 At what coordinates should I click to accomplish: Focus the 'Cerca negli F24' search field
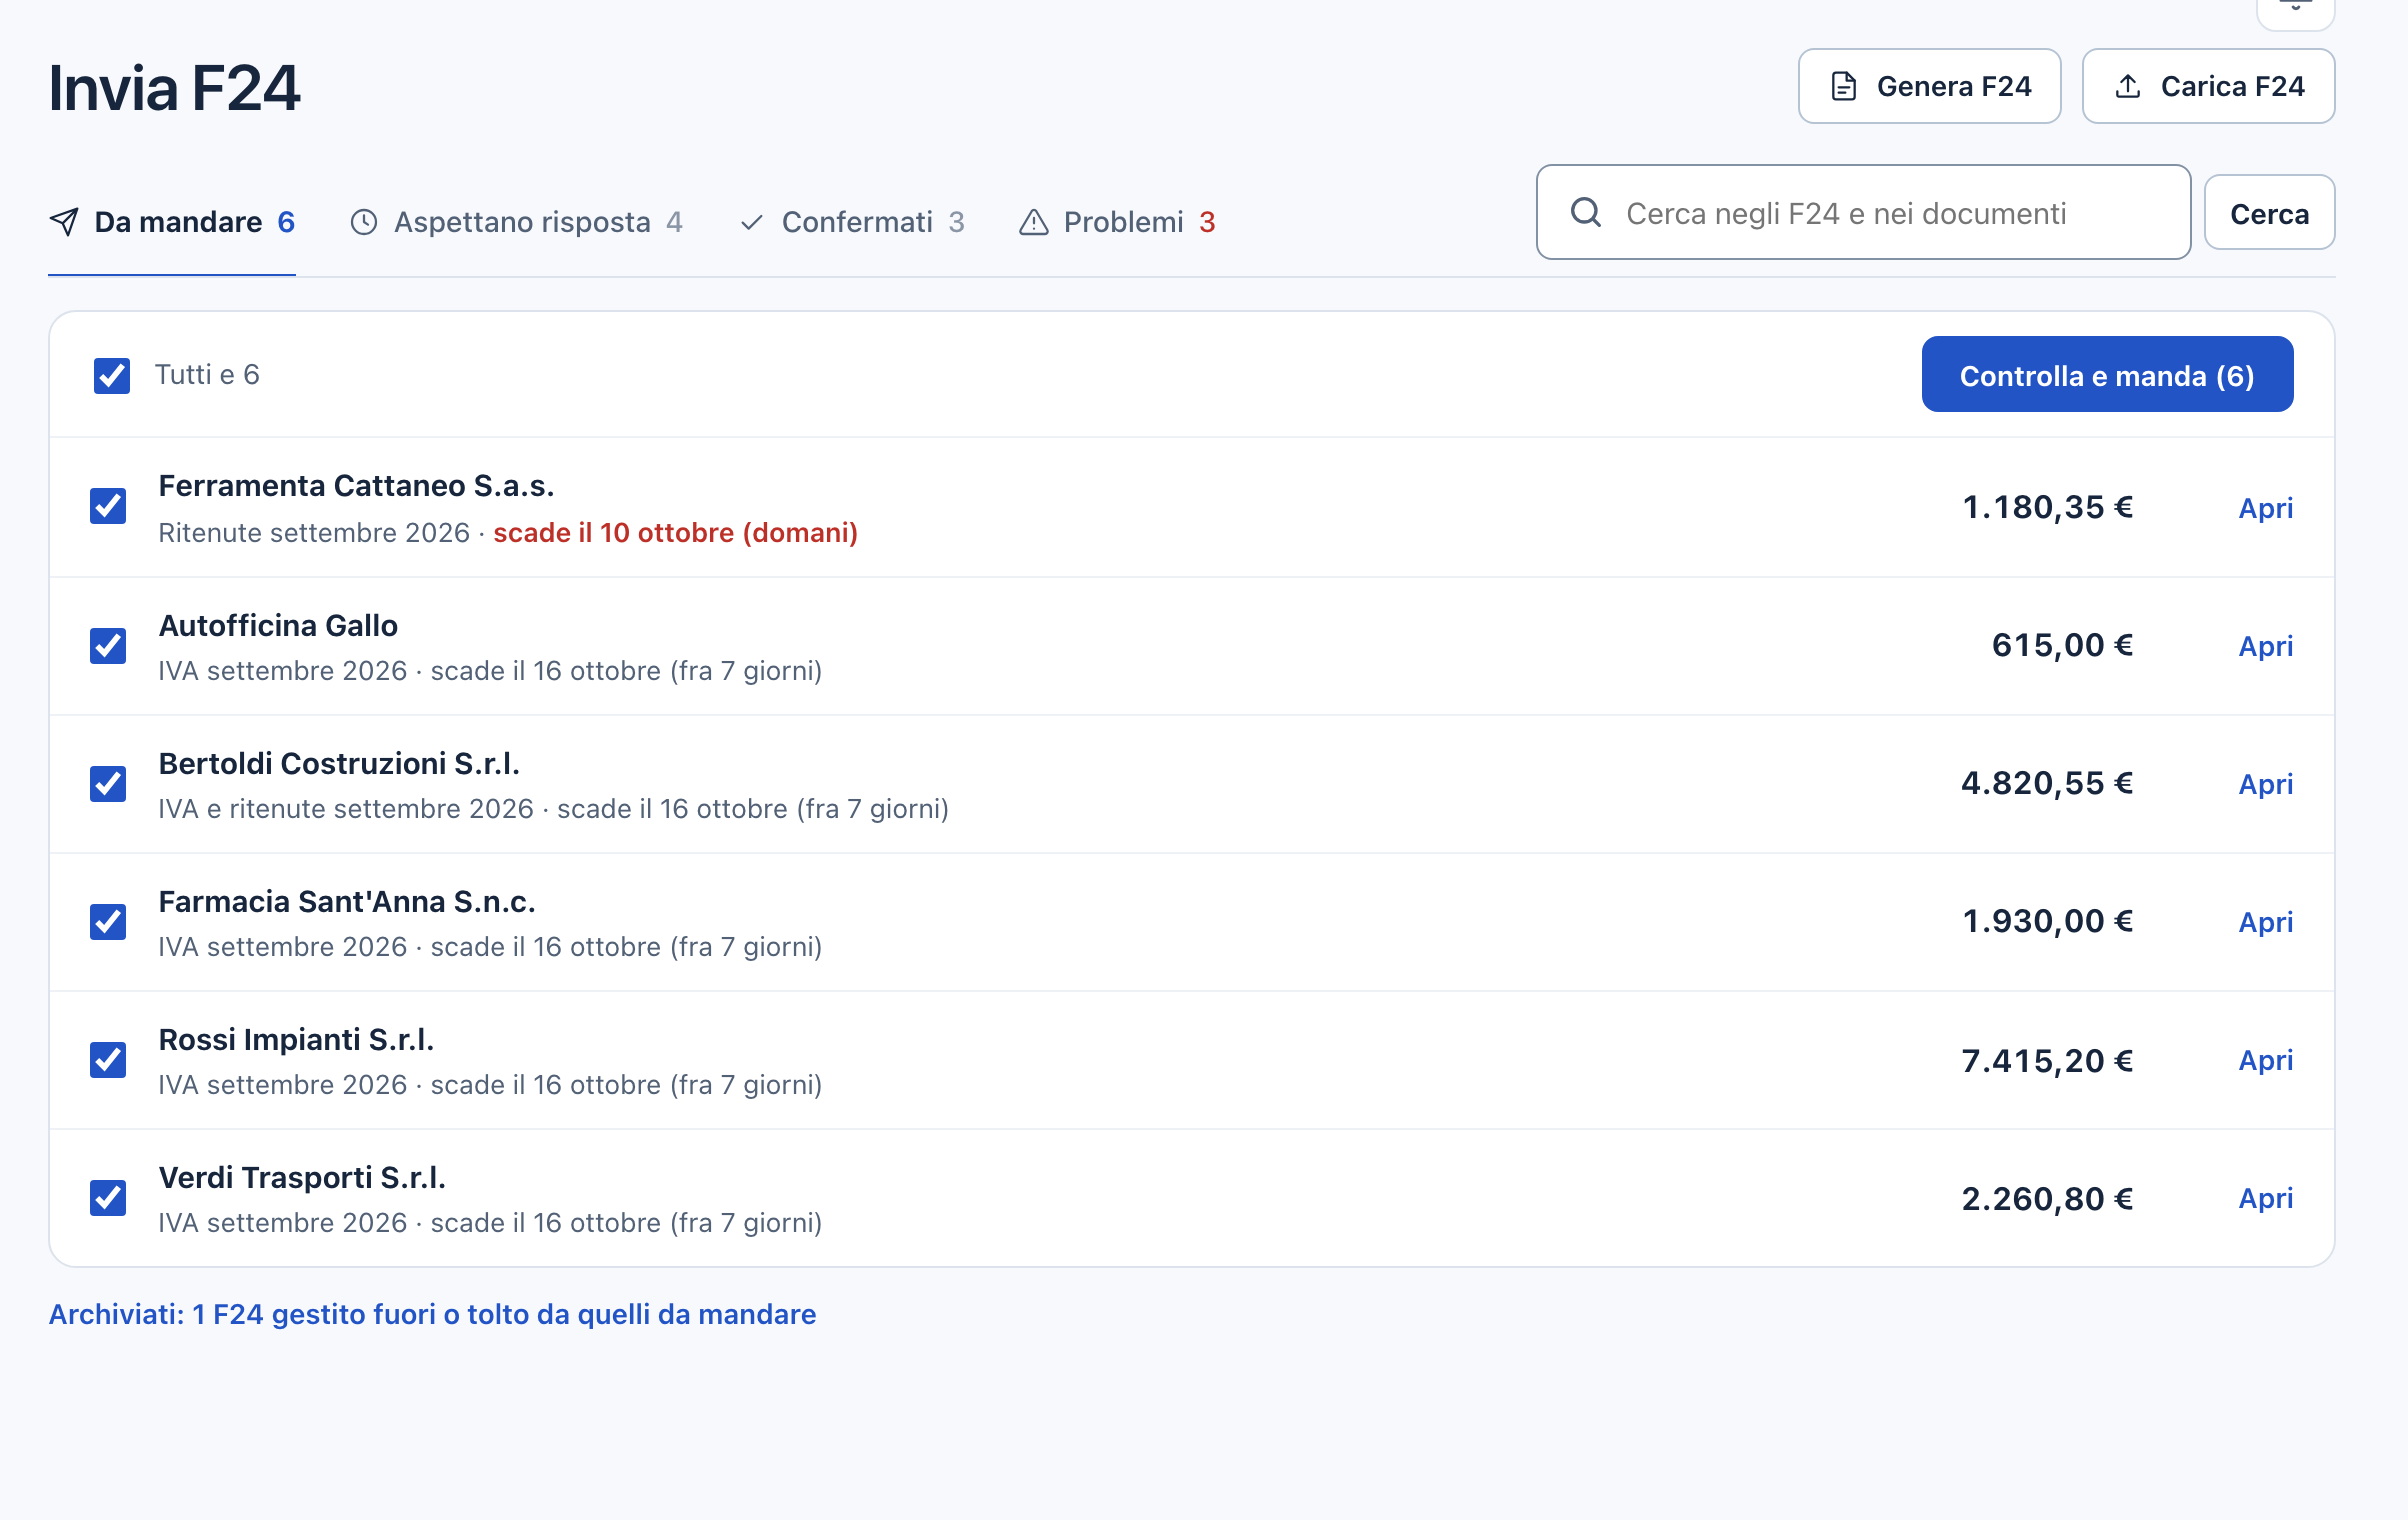(1863, 212)
